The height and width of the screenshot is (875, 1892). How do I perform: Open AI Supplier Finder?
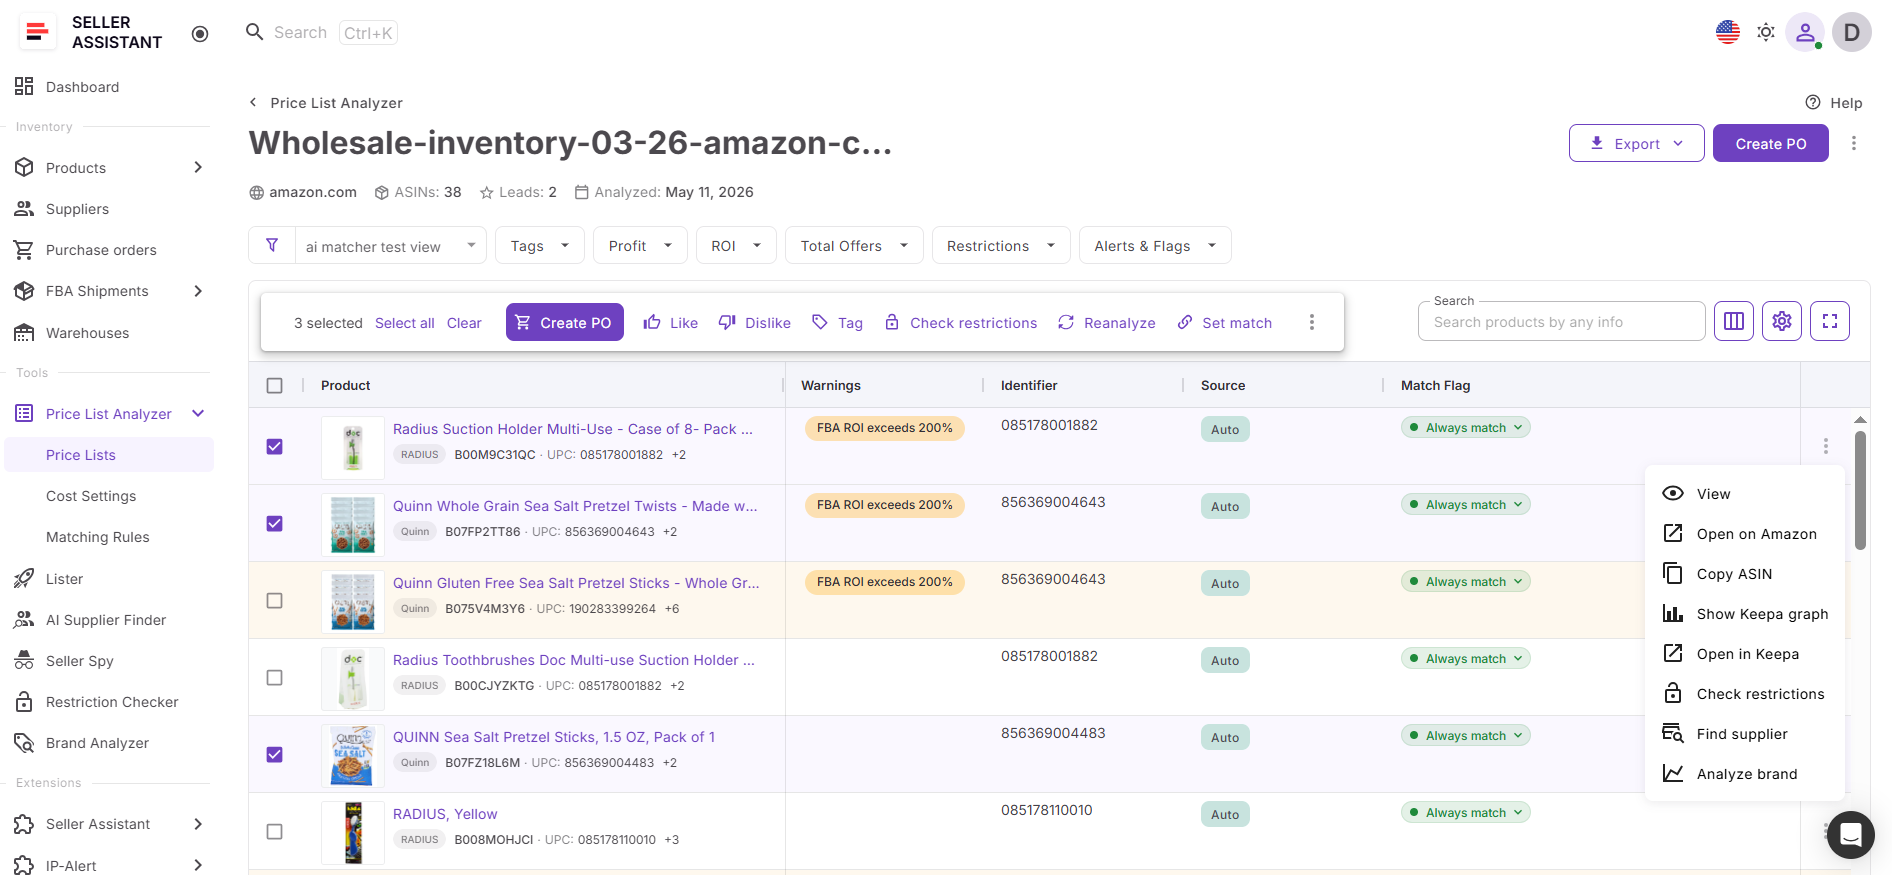[x=106, y=620]
